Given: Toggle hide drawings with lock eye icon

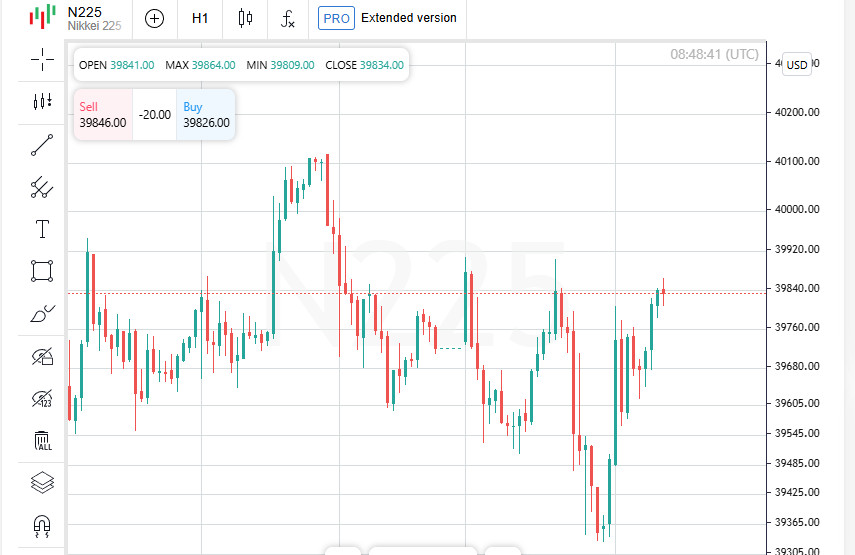Looking at the screenshot, I should click(42, 356).
